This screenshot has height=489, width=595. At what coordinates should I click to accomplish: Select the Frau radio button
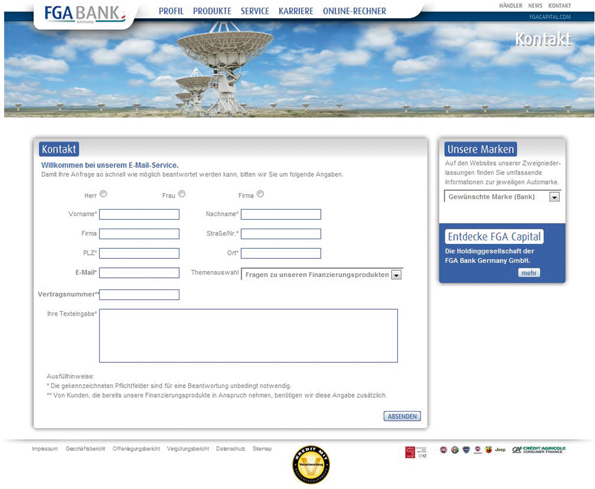point(182,194)
